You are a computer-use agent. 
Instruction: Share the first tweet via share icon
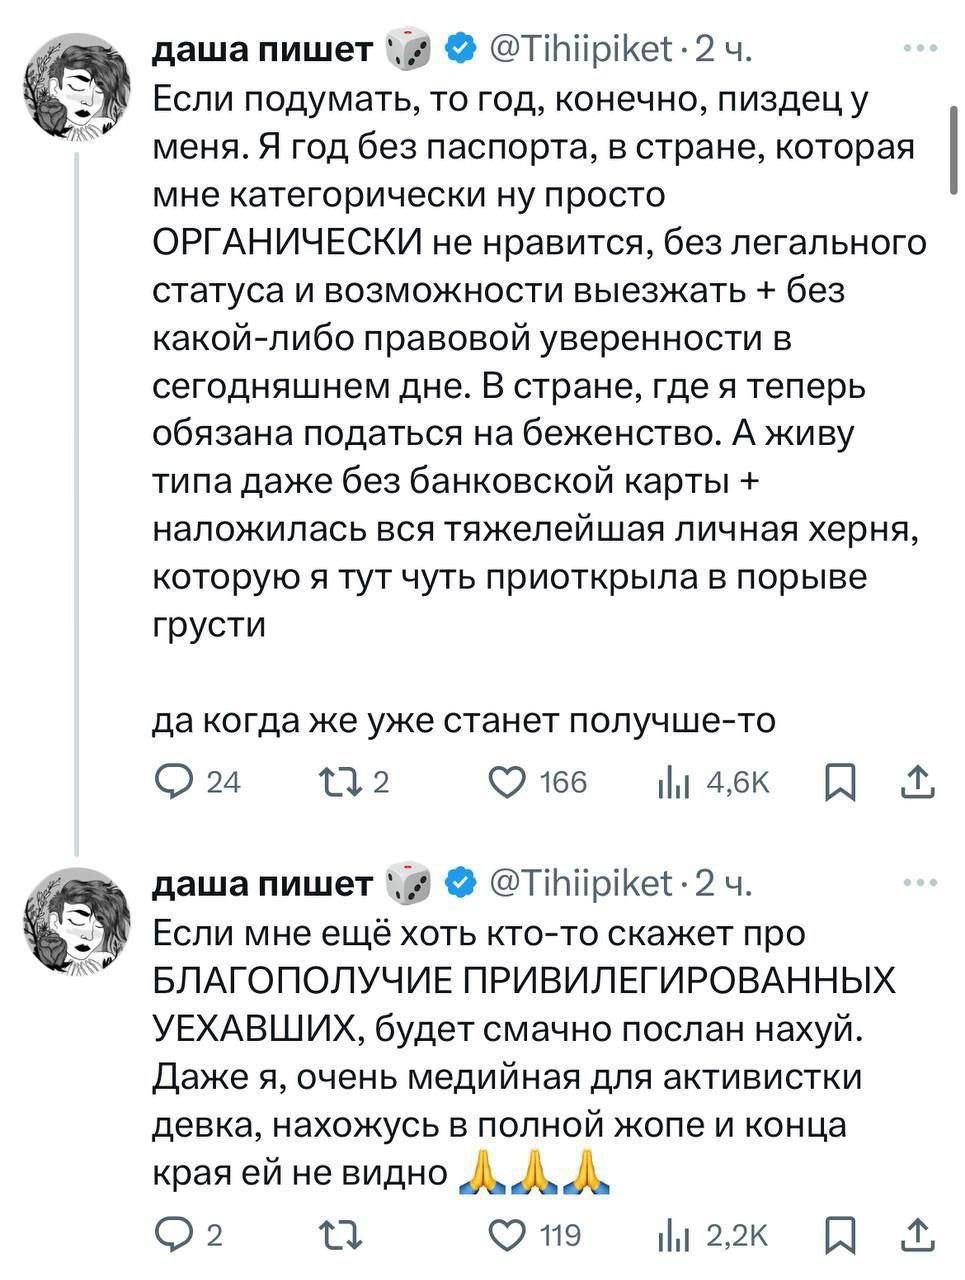pyautogui.click(x=916, y=782)
